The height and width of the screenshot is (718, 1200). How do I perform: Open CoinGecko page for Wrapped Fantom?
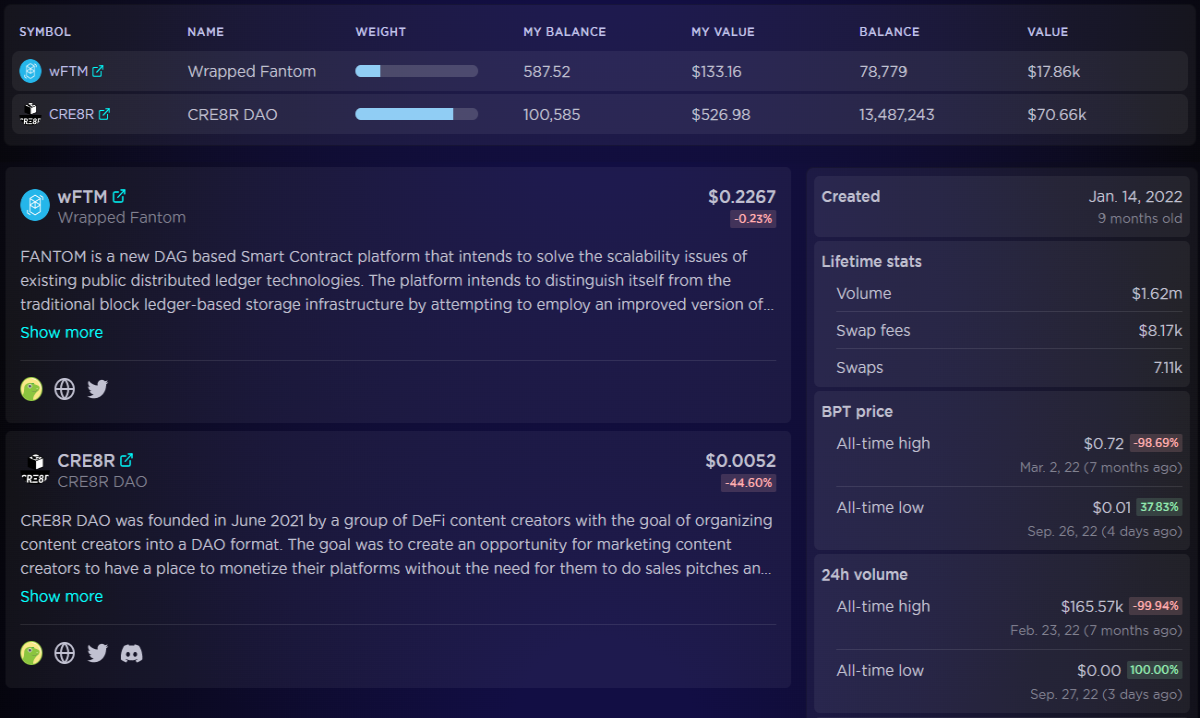[32, 389]
